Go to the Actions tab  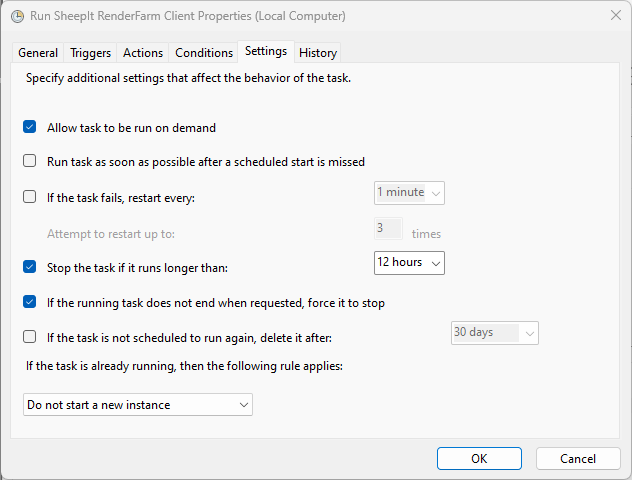tap(143, 53)
